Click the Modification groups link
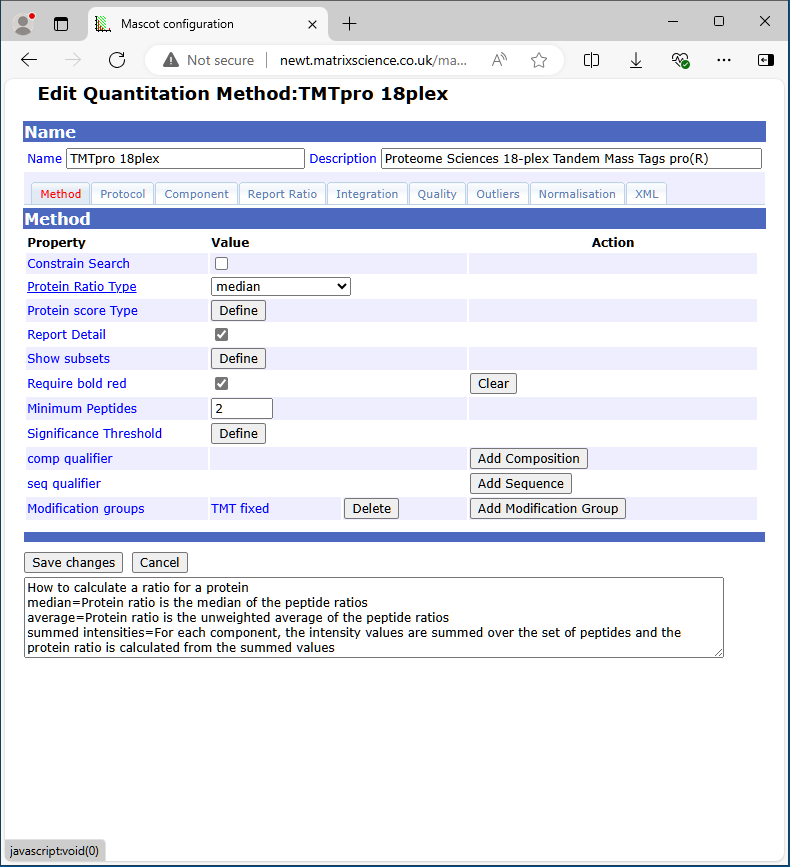 (x=86, y=509)
